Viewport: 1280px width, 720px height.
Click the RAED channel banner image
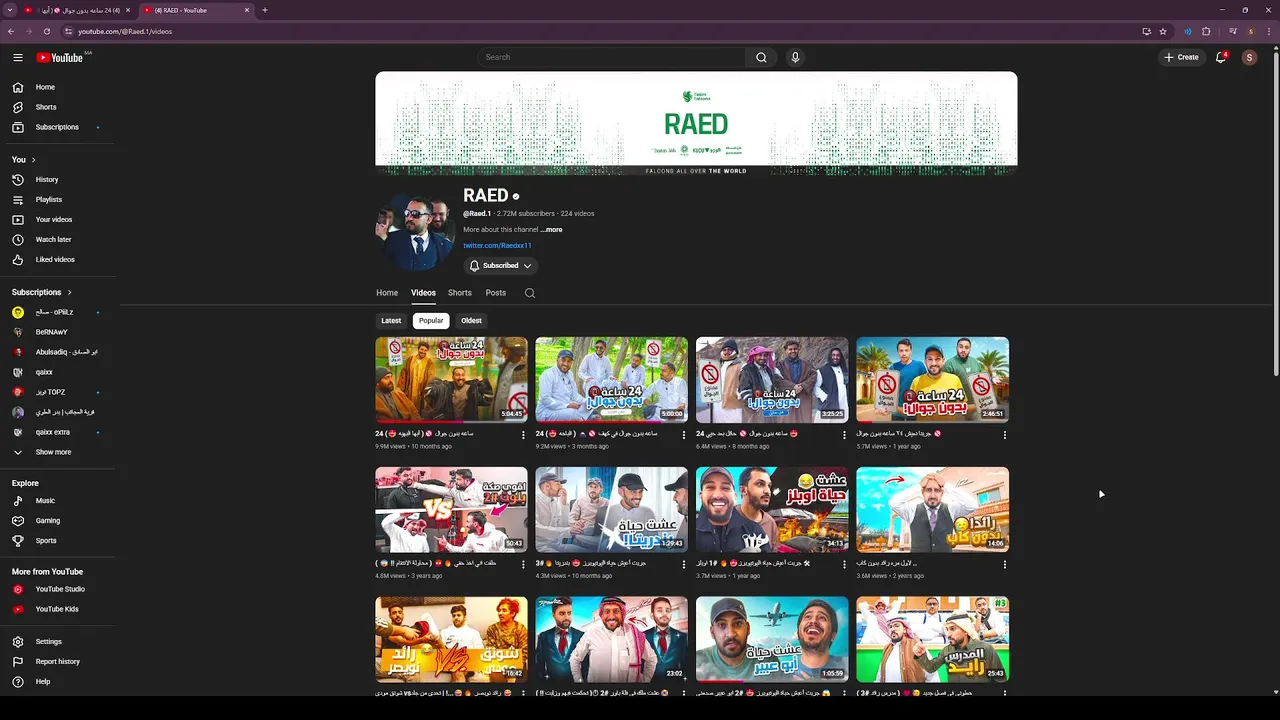696,123
